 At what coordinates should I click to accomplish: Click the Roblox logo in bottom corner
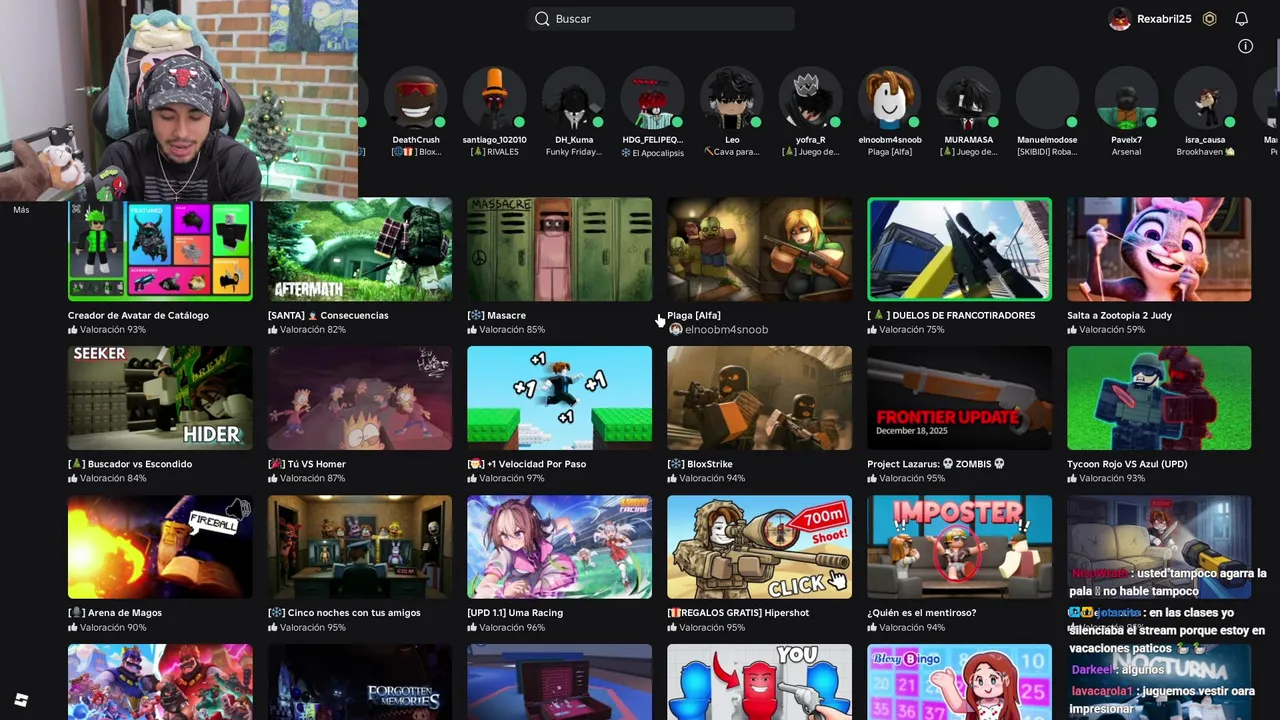click(x=21, y=700)
